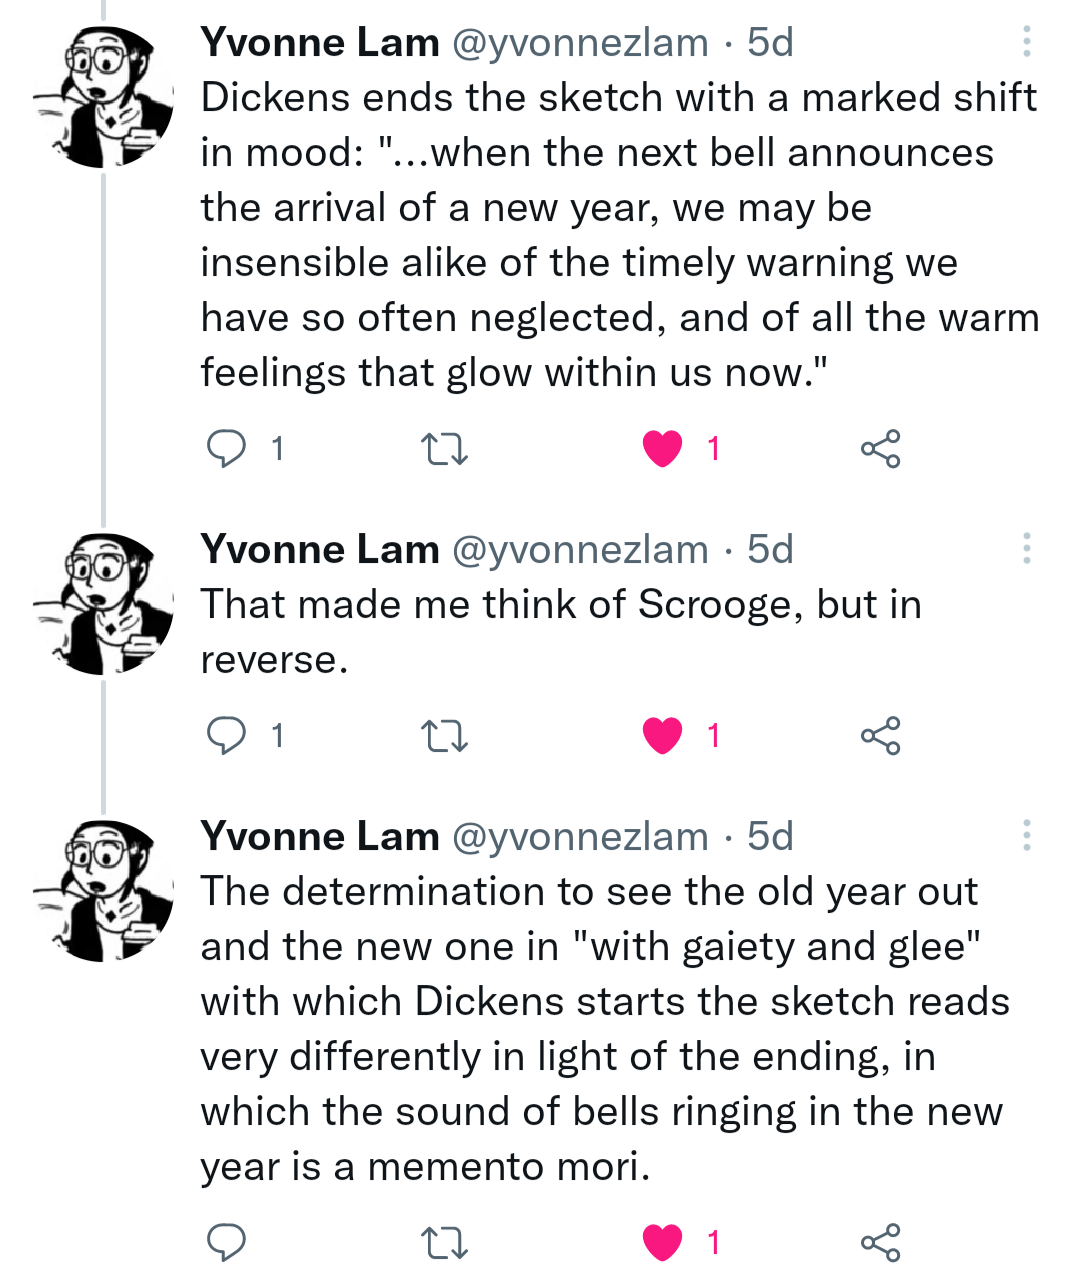
Task: Unlike the first tweet's filled heart
Action: pos(662,448)
